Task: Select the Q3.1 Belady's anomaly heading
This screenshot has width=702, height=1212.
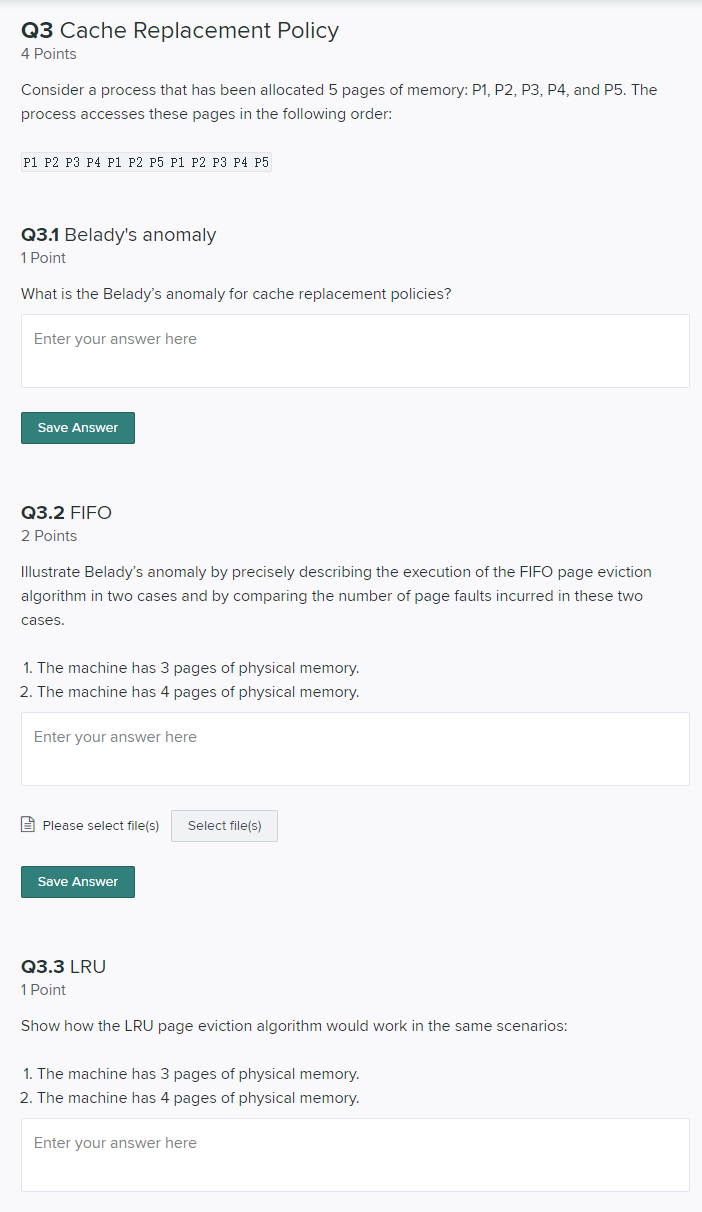Action: (x=118, y=235)
